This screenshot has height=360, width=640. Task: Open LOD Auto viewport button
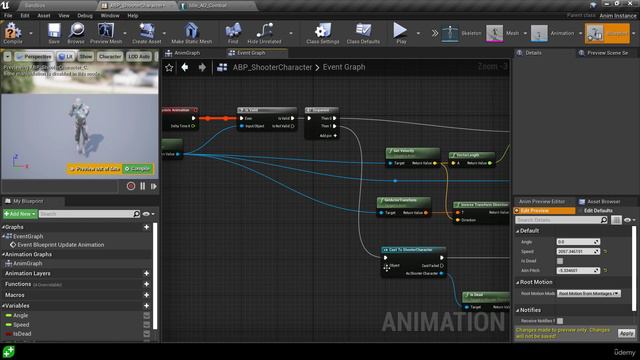pyautogui.click(x=138, y=57)
